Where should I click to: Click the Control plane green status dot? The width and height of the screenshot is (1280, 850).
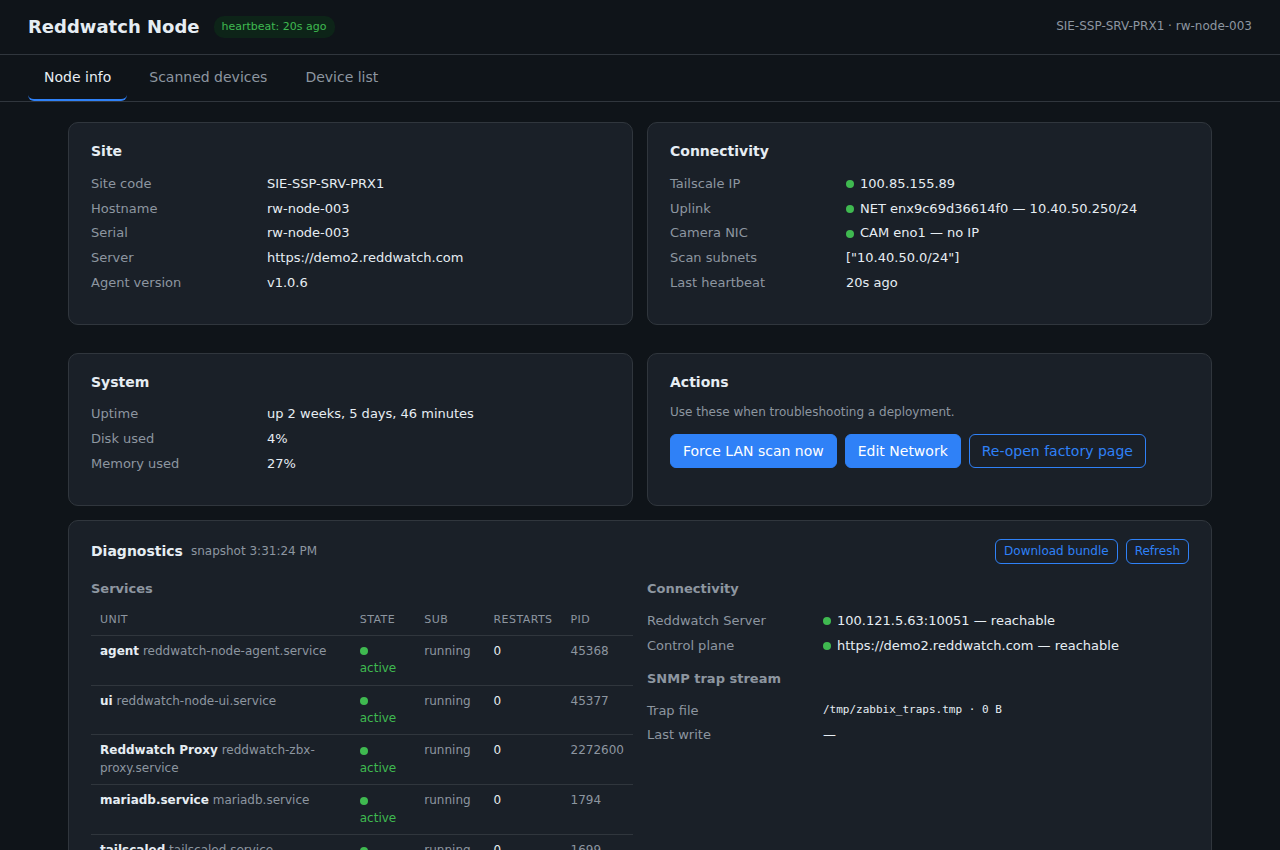827,646
